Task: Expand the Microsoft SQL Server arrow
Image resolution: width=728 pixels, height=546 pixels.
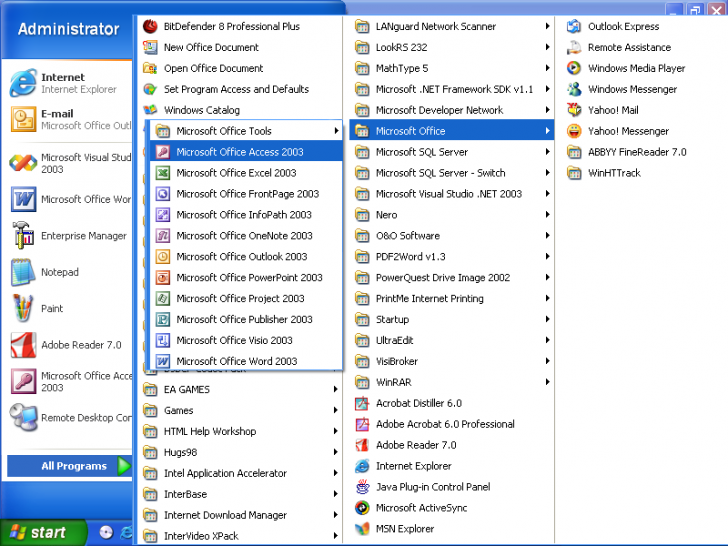Action: 547,152
